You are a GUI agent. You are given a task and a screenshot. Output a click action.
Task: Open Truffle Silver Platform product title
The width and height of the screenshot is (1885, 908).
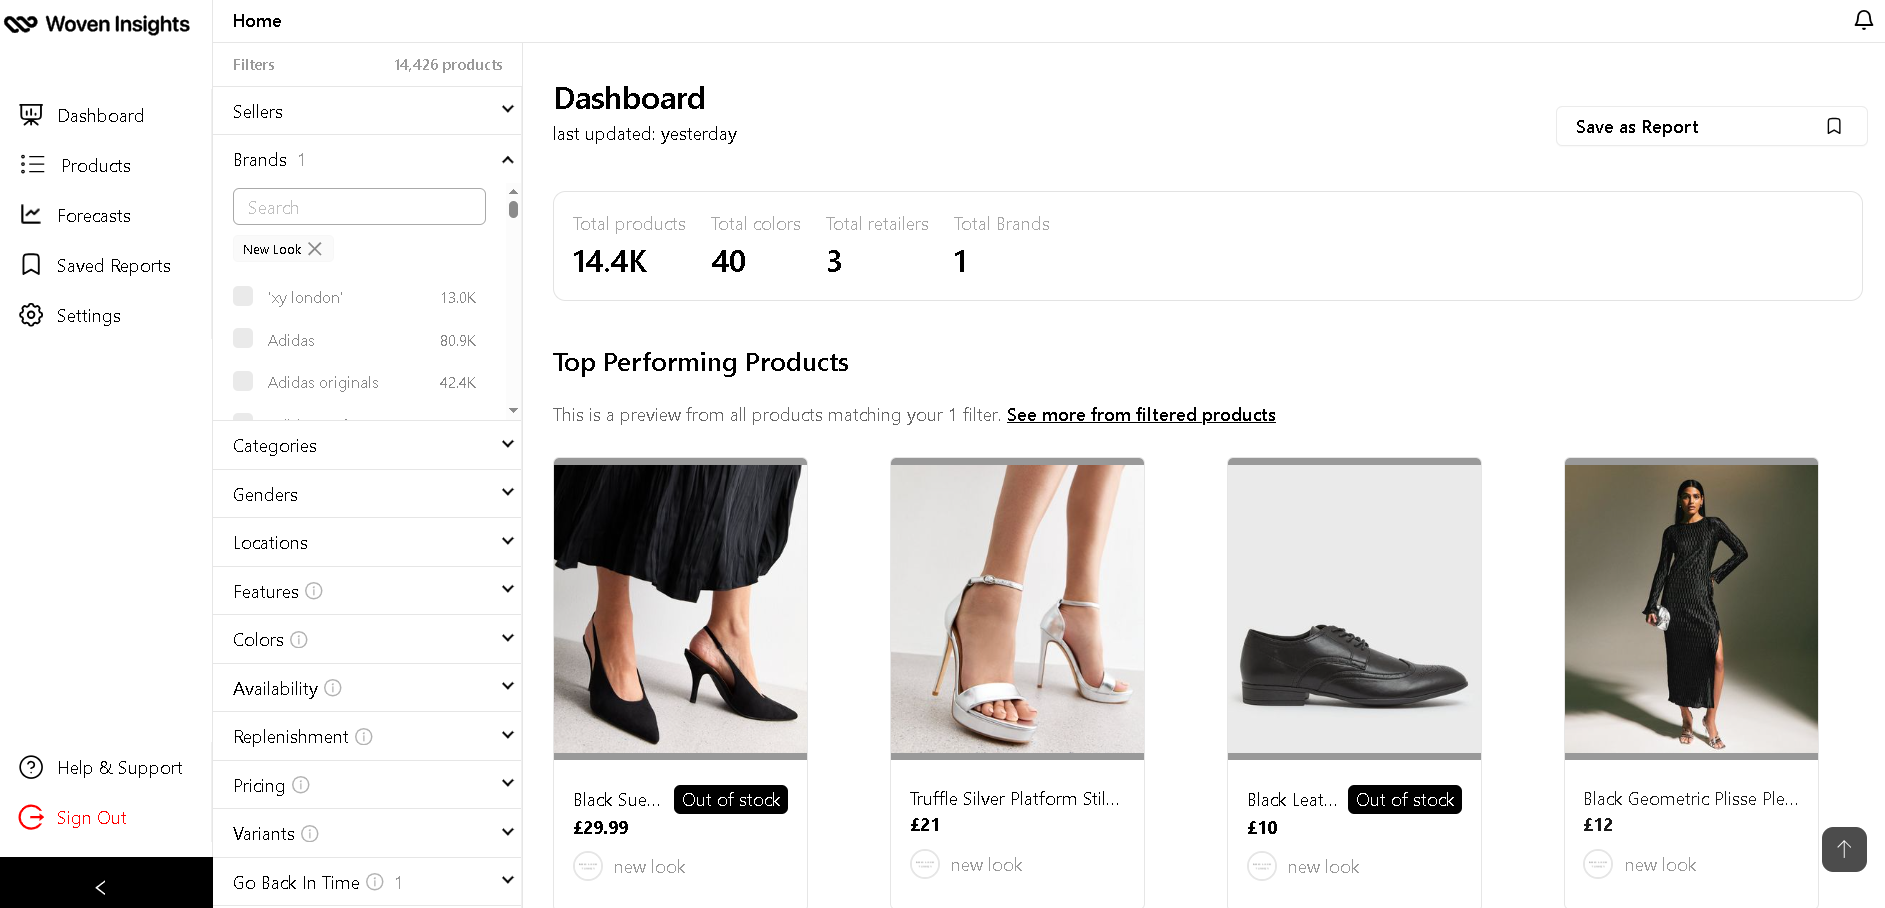pyautogui.click(x=1014, y=798)
